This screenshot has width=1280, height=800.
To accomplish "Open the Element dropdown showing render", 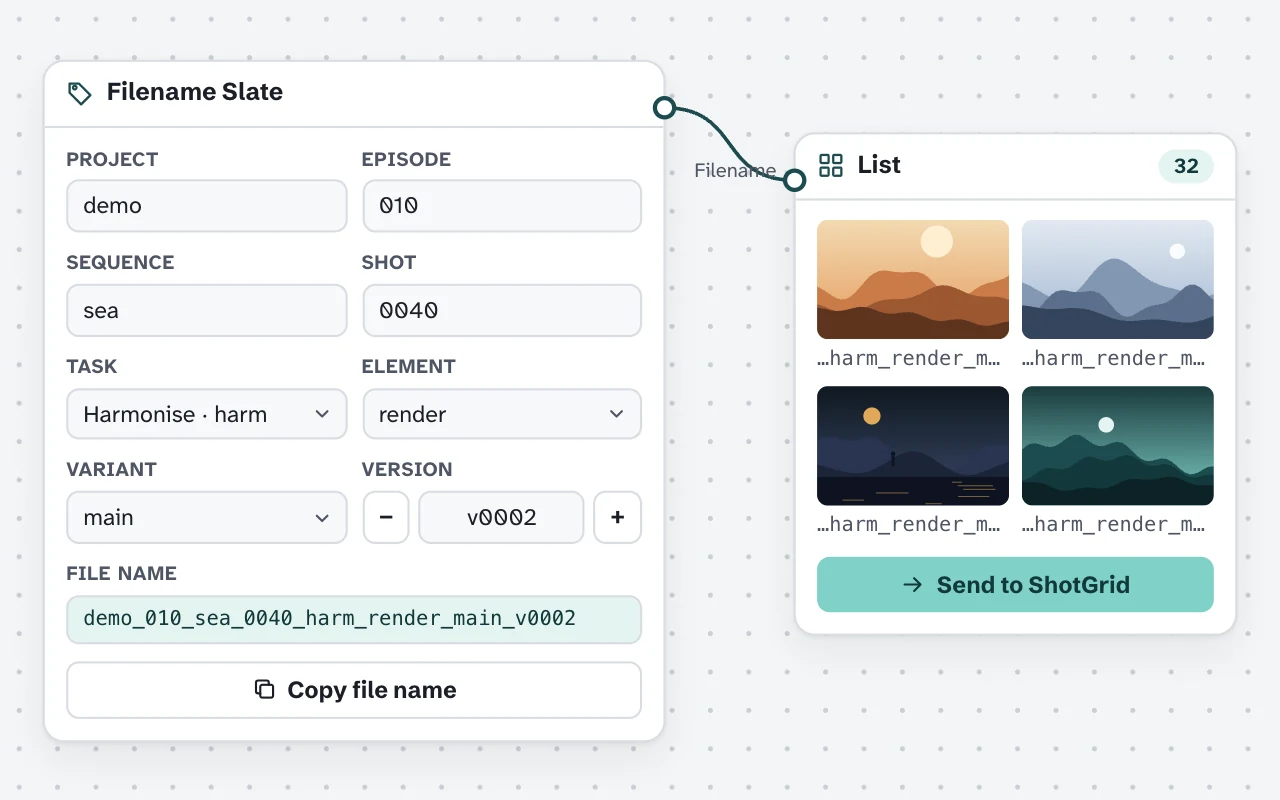I will coord(502,414).
